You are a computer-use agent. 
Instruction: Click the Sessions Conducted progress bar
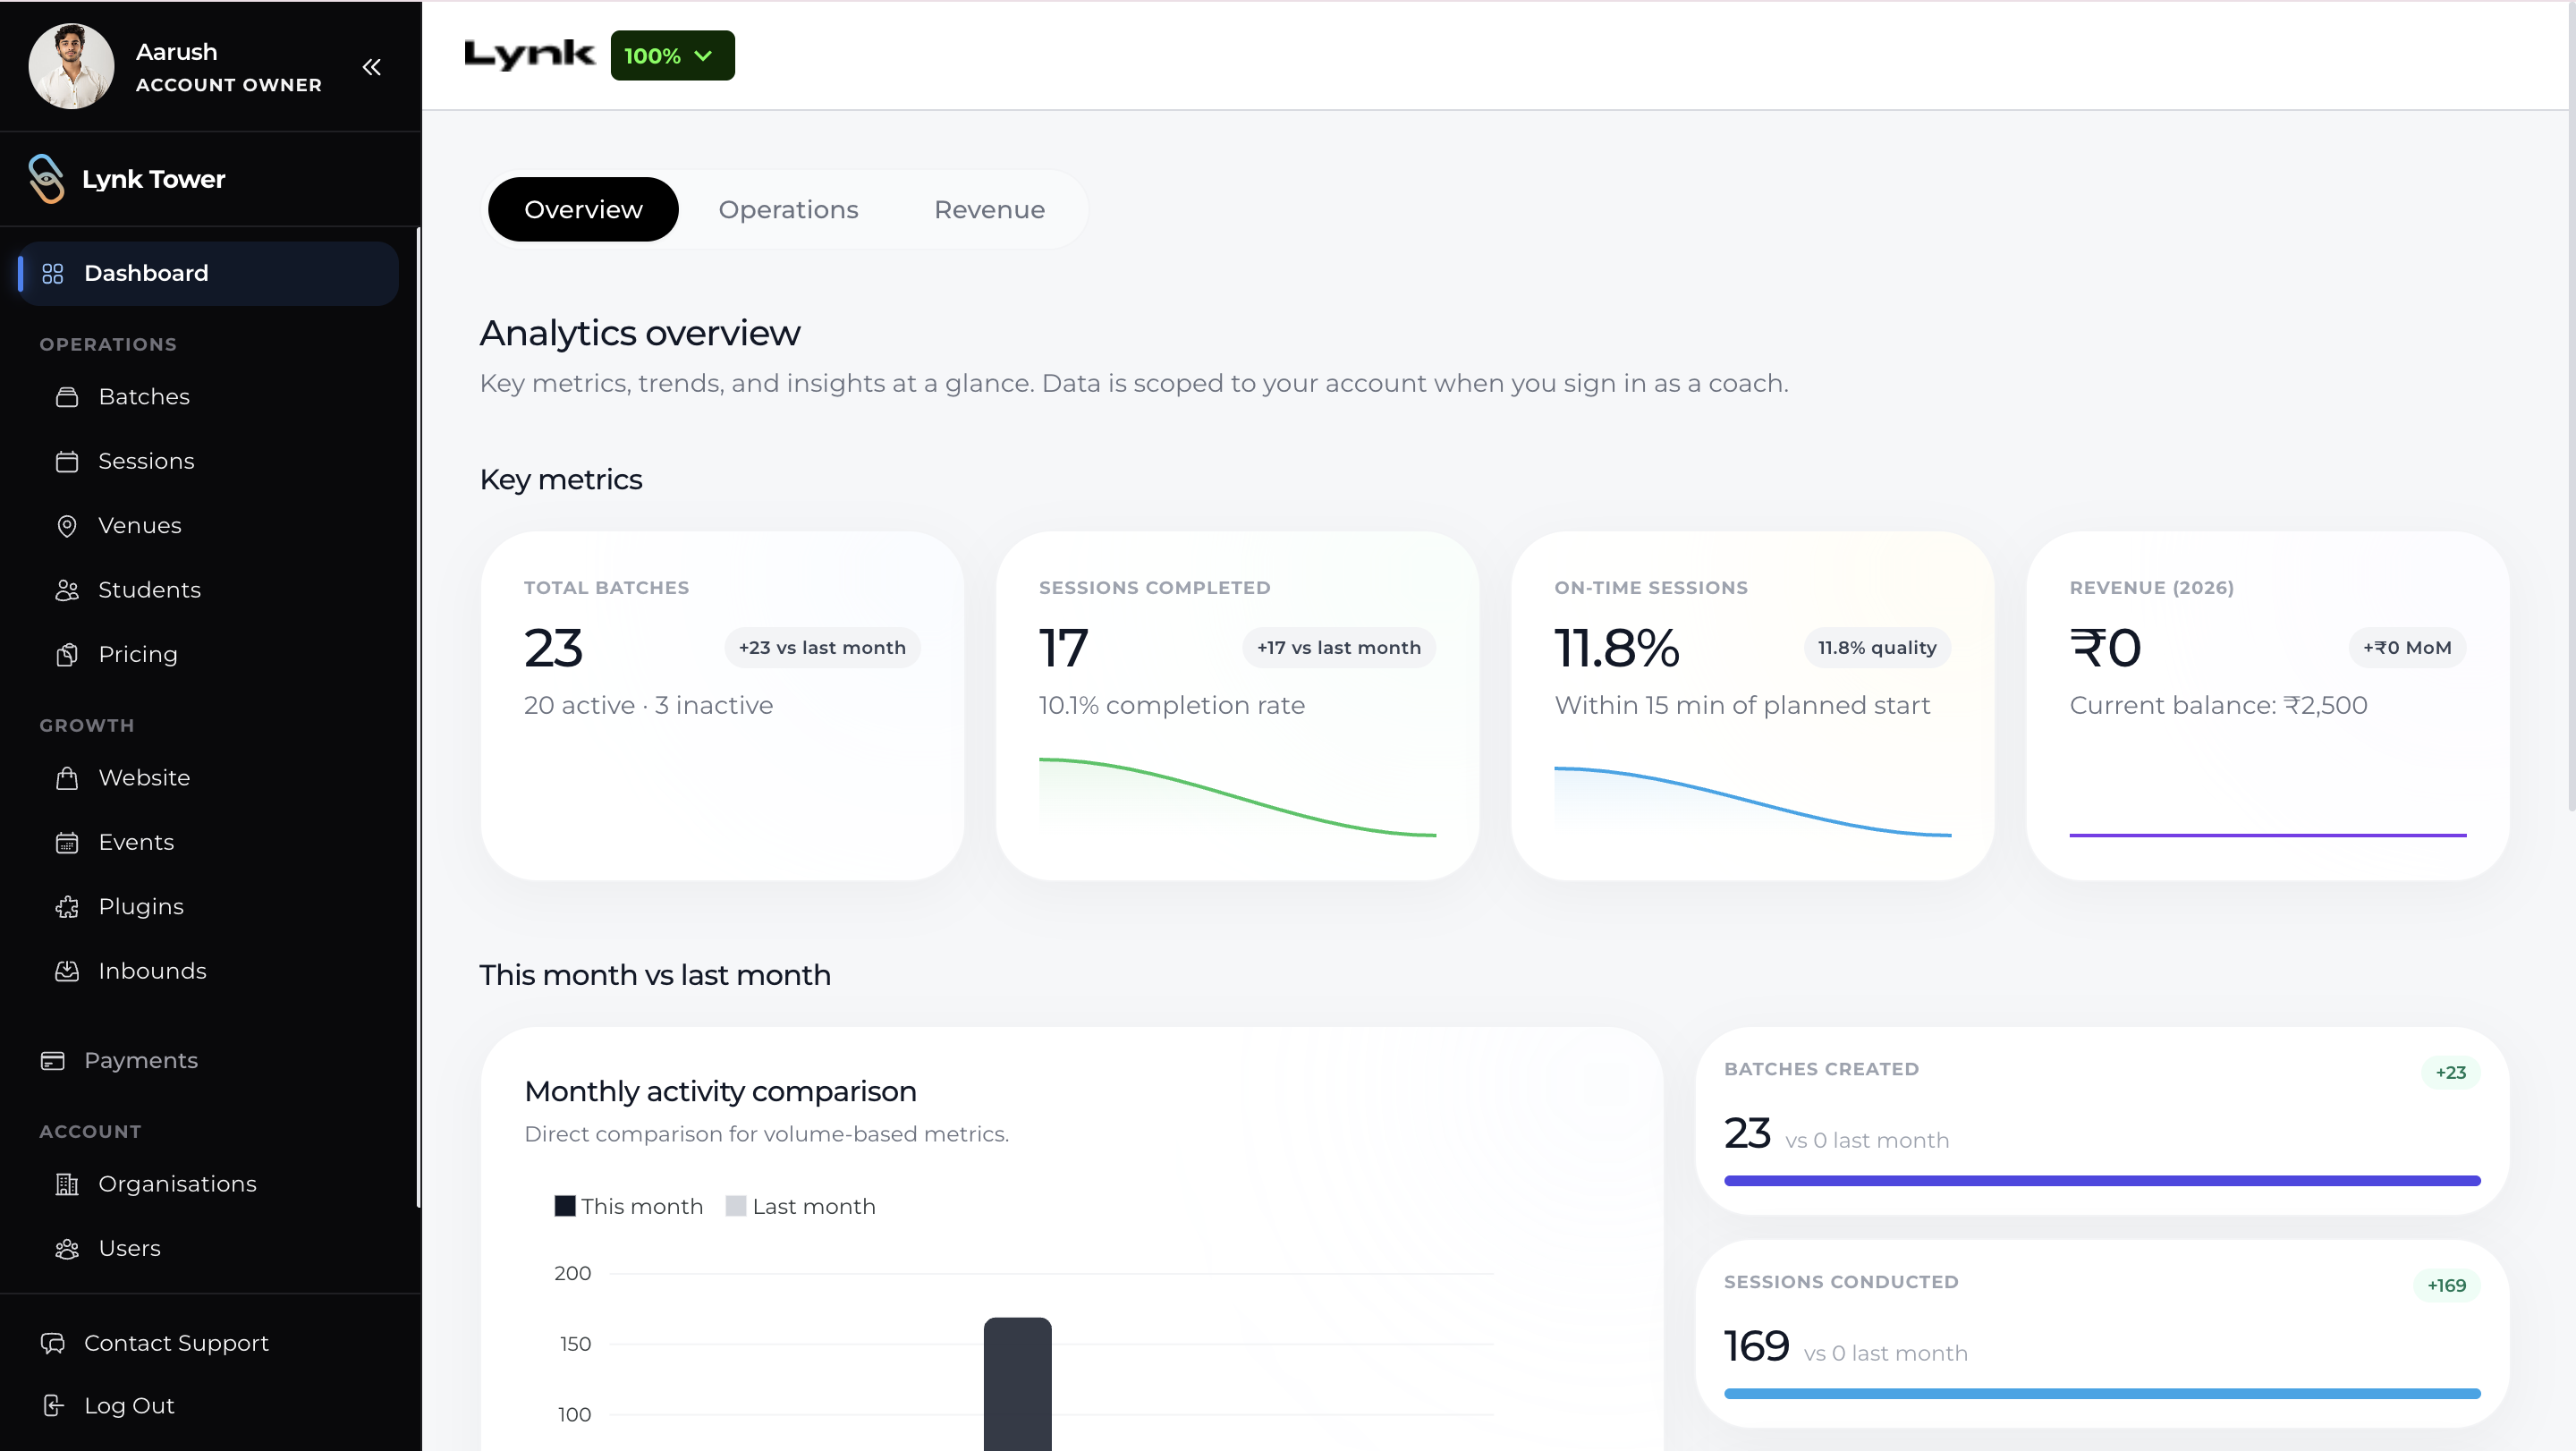tap(2102, 1394)
